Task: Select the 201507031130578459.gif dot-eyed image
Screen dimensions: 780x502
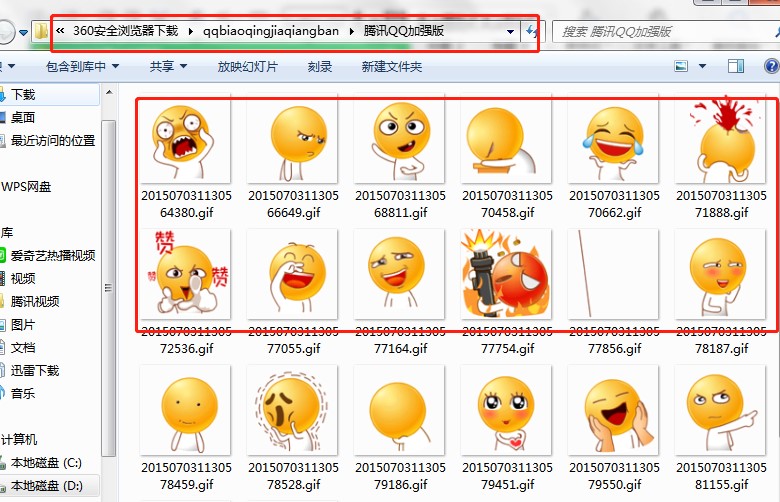Action: tap(186, 410)
